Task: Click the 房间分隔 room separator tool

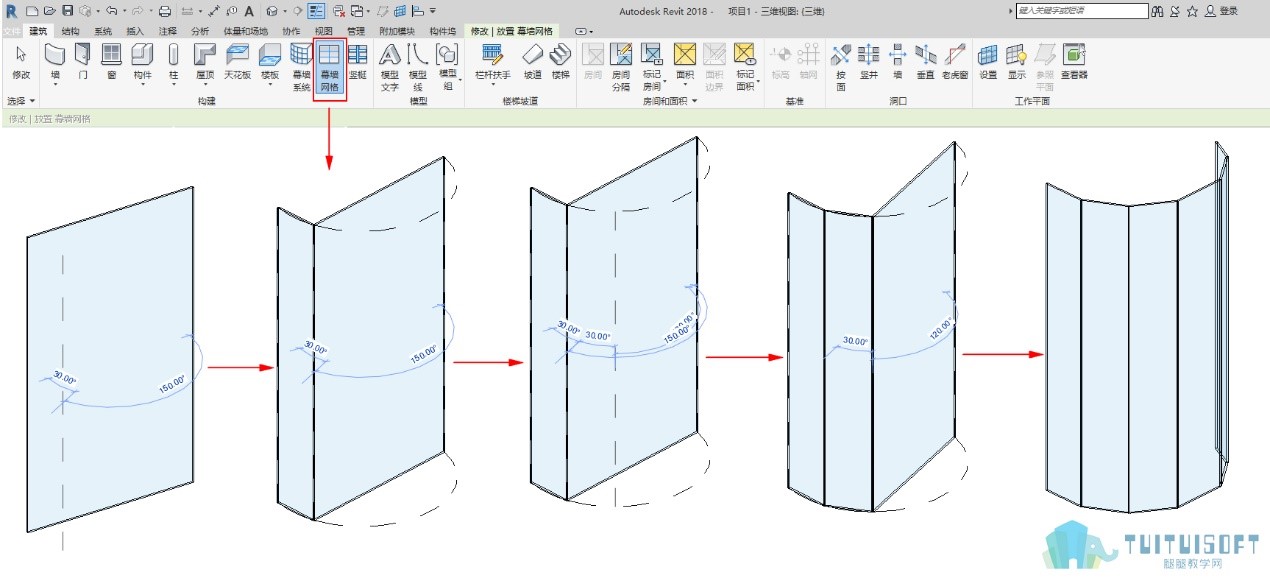Action: (x=621, y=67)
